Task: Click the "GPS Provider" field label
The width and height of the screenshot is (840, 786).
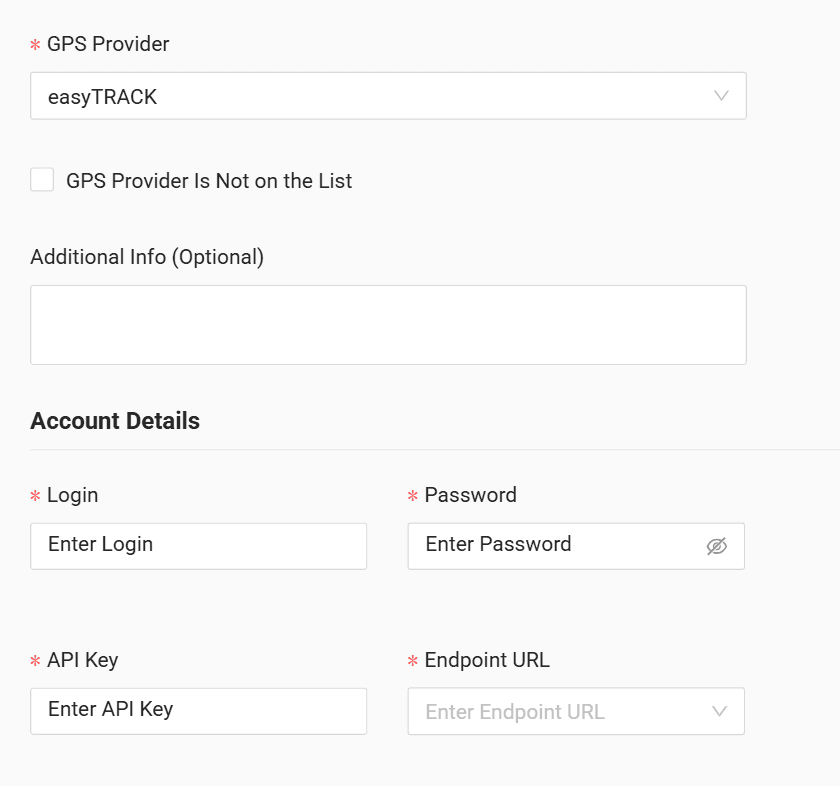Action: pos(108,44)
